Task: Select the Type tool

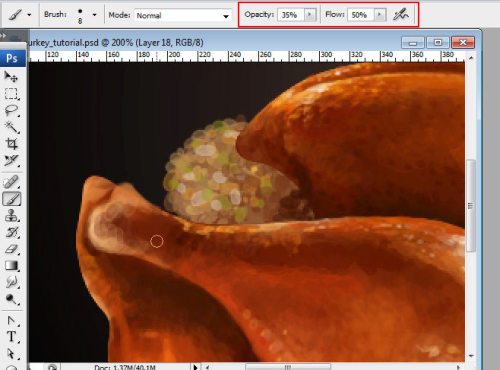Action: pos(11,337)
